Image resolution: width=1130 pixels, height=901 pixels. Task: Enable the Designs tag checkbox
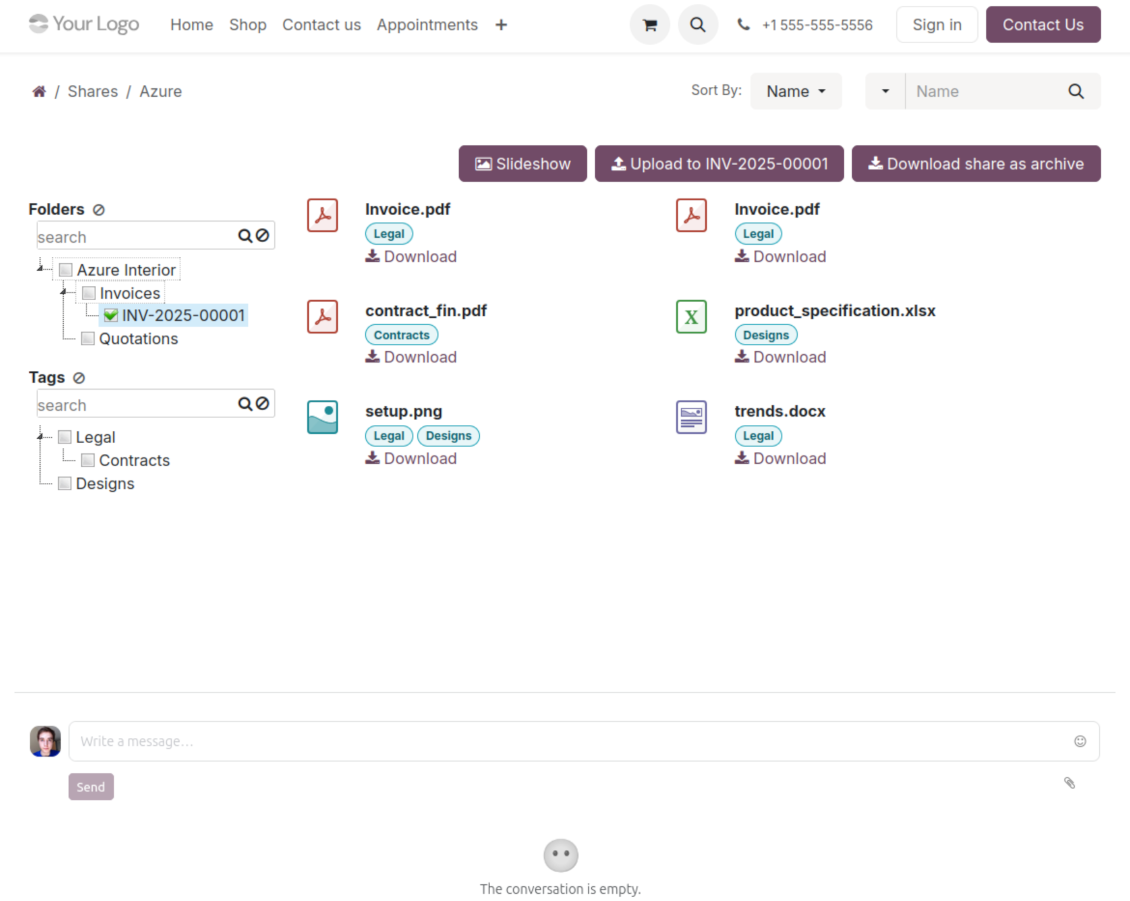[x=65, y=484]
